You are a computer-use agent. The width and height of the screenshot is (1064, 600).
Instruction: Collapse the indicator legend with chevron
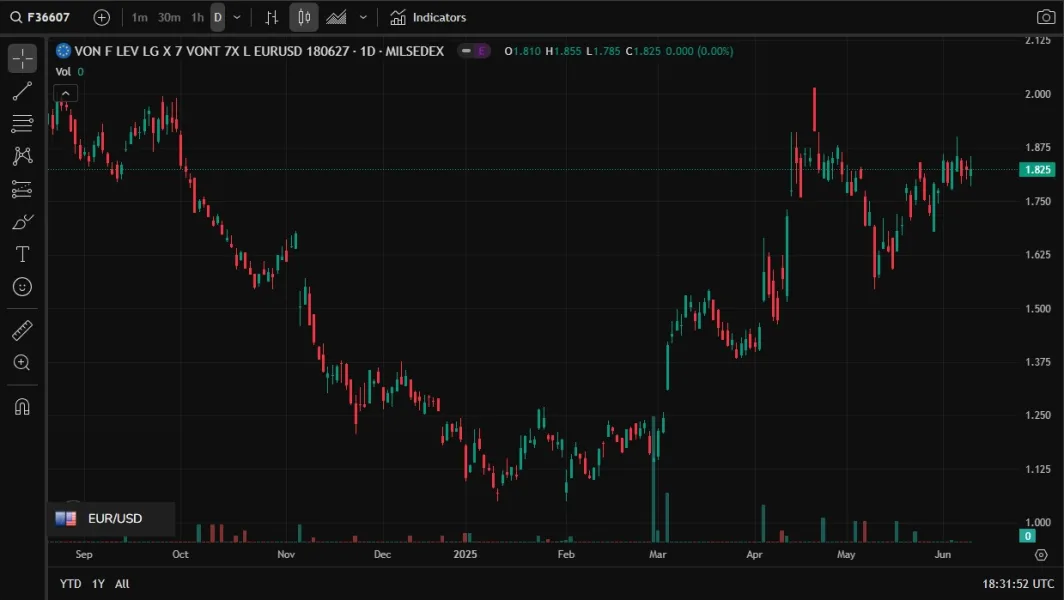click(65, 93)
